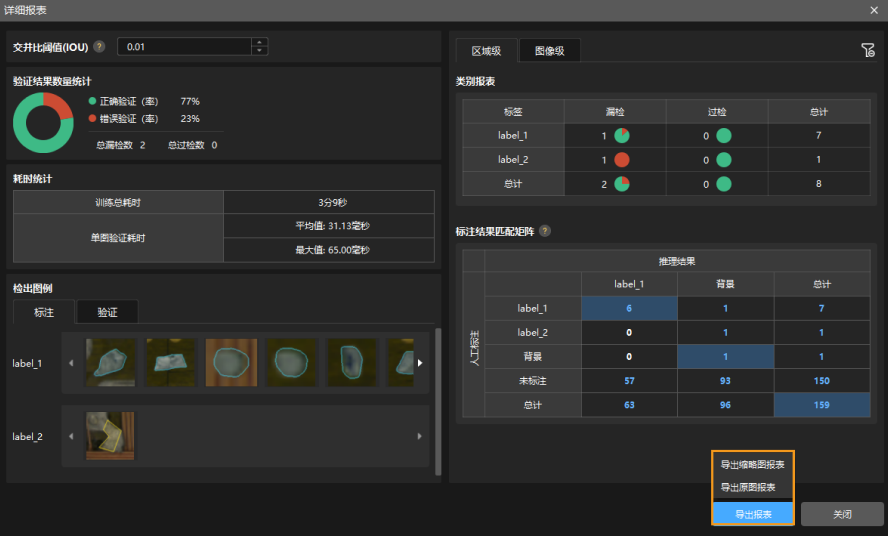Open the label_2 thumbnail with yellow outline
Image resolution: width=888 pixels, height=536 pixels.
click(110, 435)
